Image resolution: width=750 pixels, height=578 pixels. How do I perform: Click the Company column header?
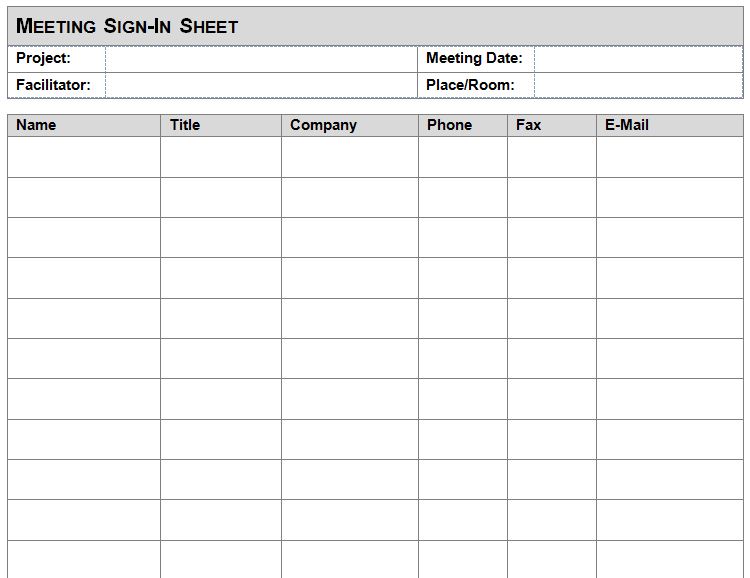pos(350,125)
